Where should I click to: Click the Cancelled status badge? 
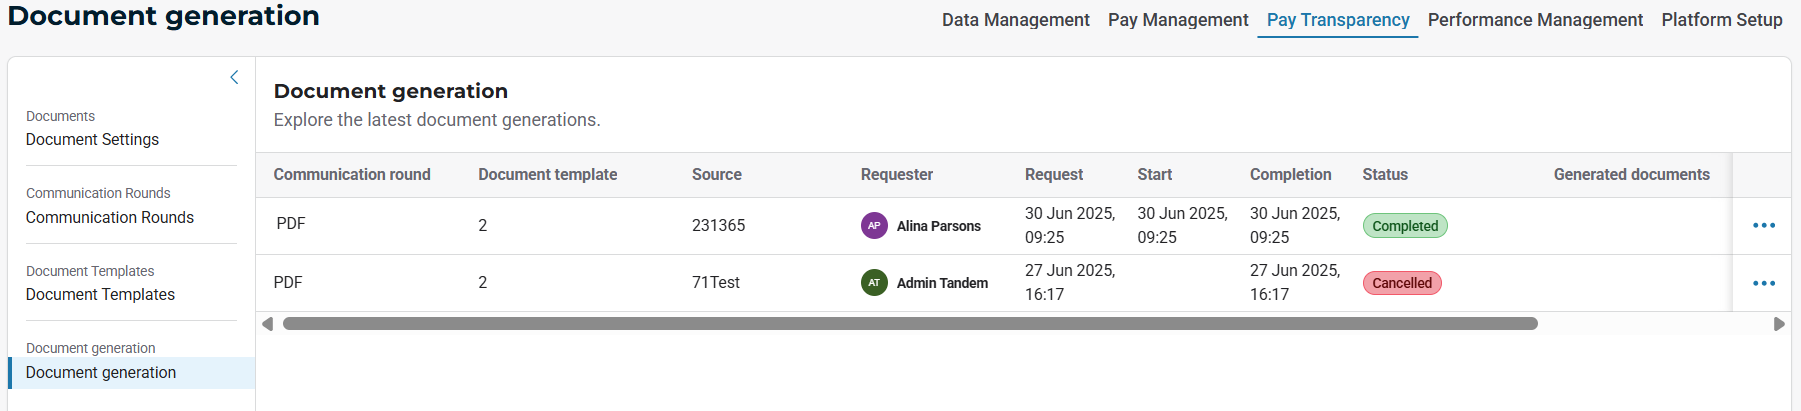pos(1401,283)
